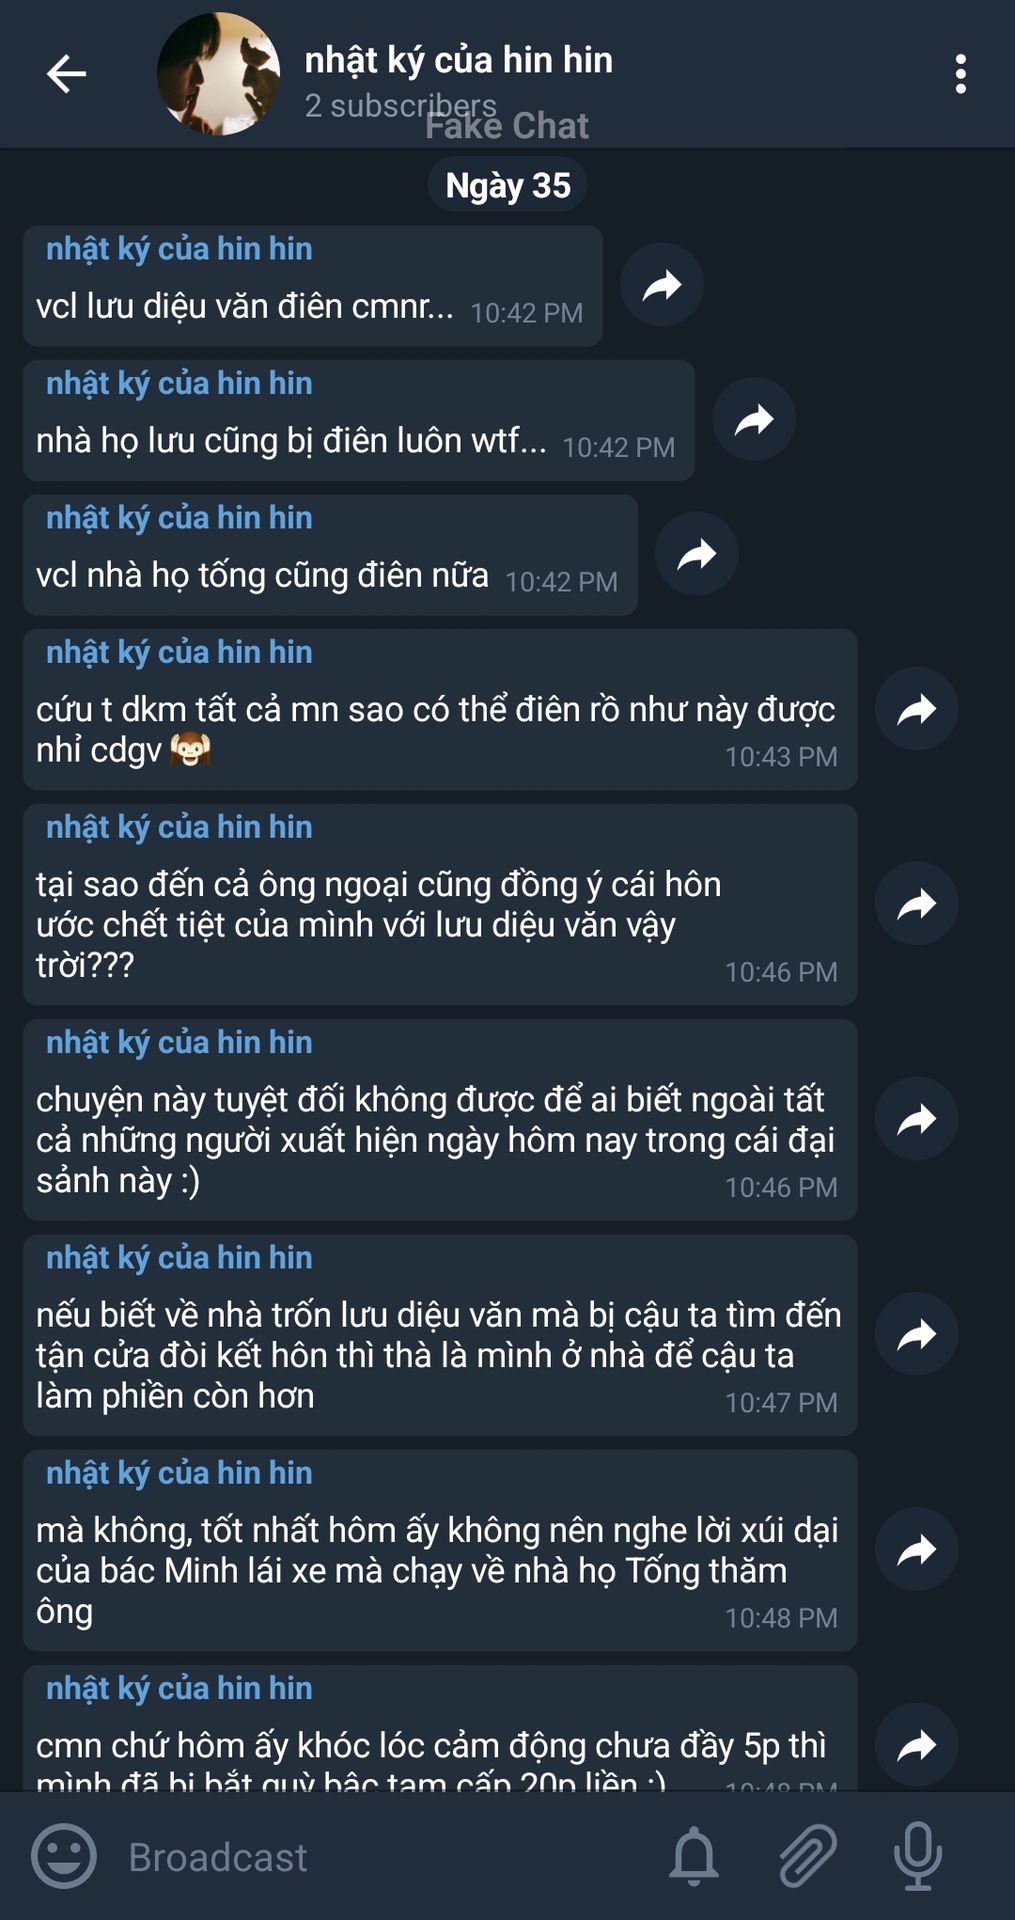The height and width of the screenshot is (1920, 1015).
Task: Open the channel profile picture
Action: 218,74
